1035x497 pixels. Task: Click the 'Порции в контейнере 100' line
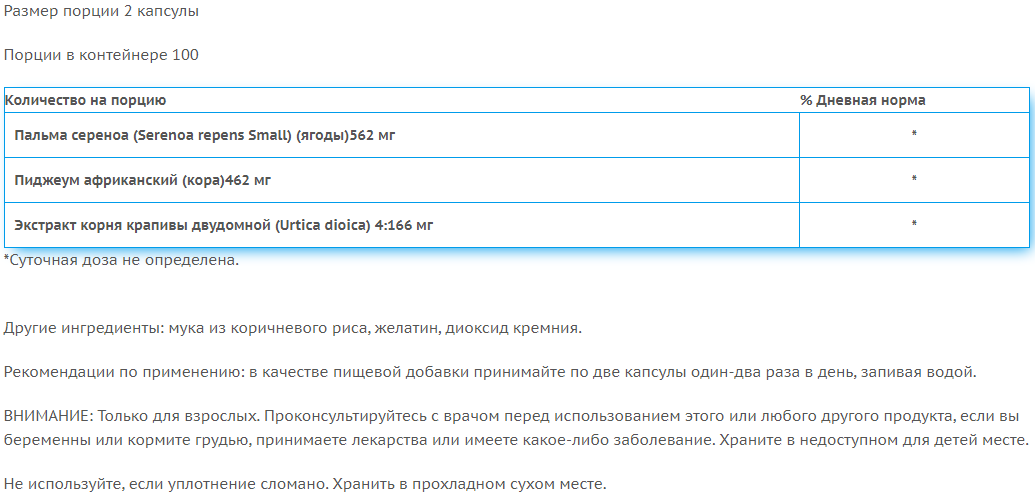(x=101, y=55)
